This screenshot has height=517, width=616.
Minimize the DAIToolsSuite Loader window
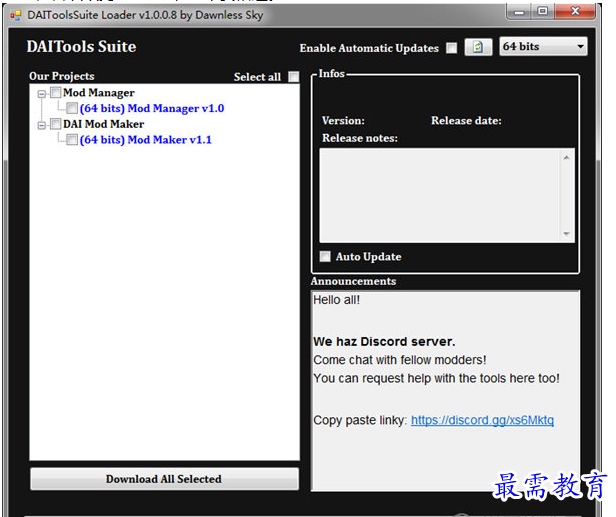coord(519,12)
